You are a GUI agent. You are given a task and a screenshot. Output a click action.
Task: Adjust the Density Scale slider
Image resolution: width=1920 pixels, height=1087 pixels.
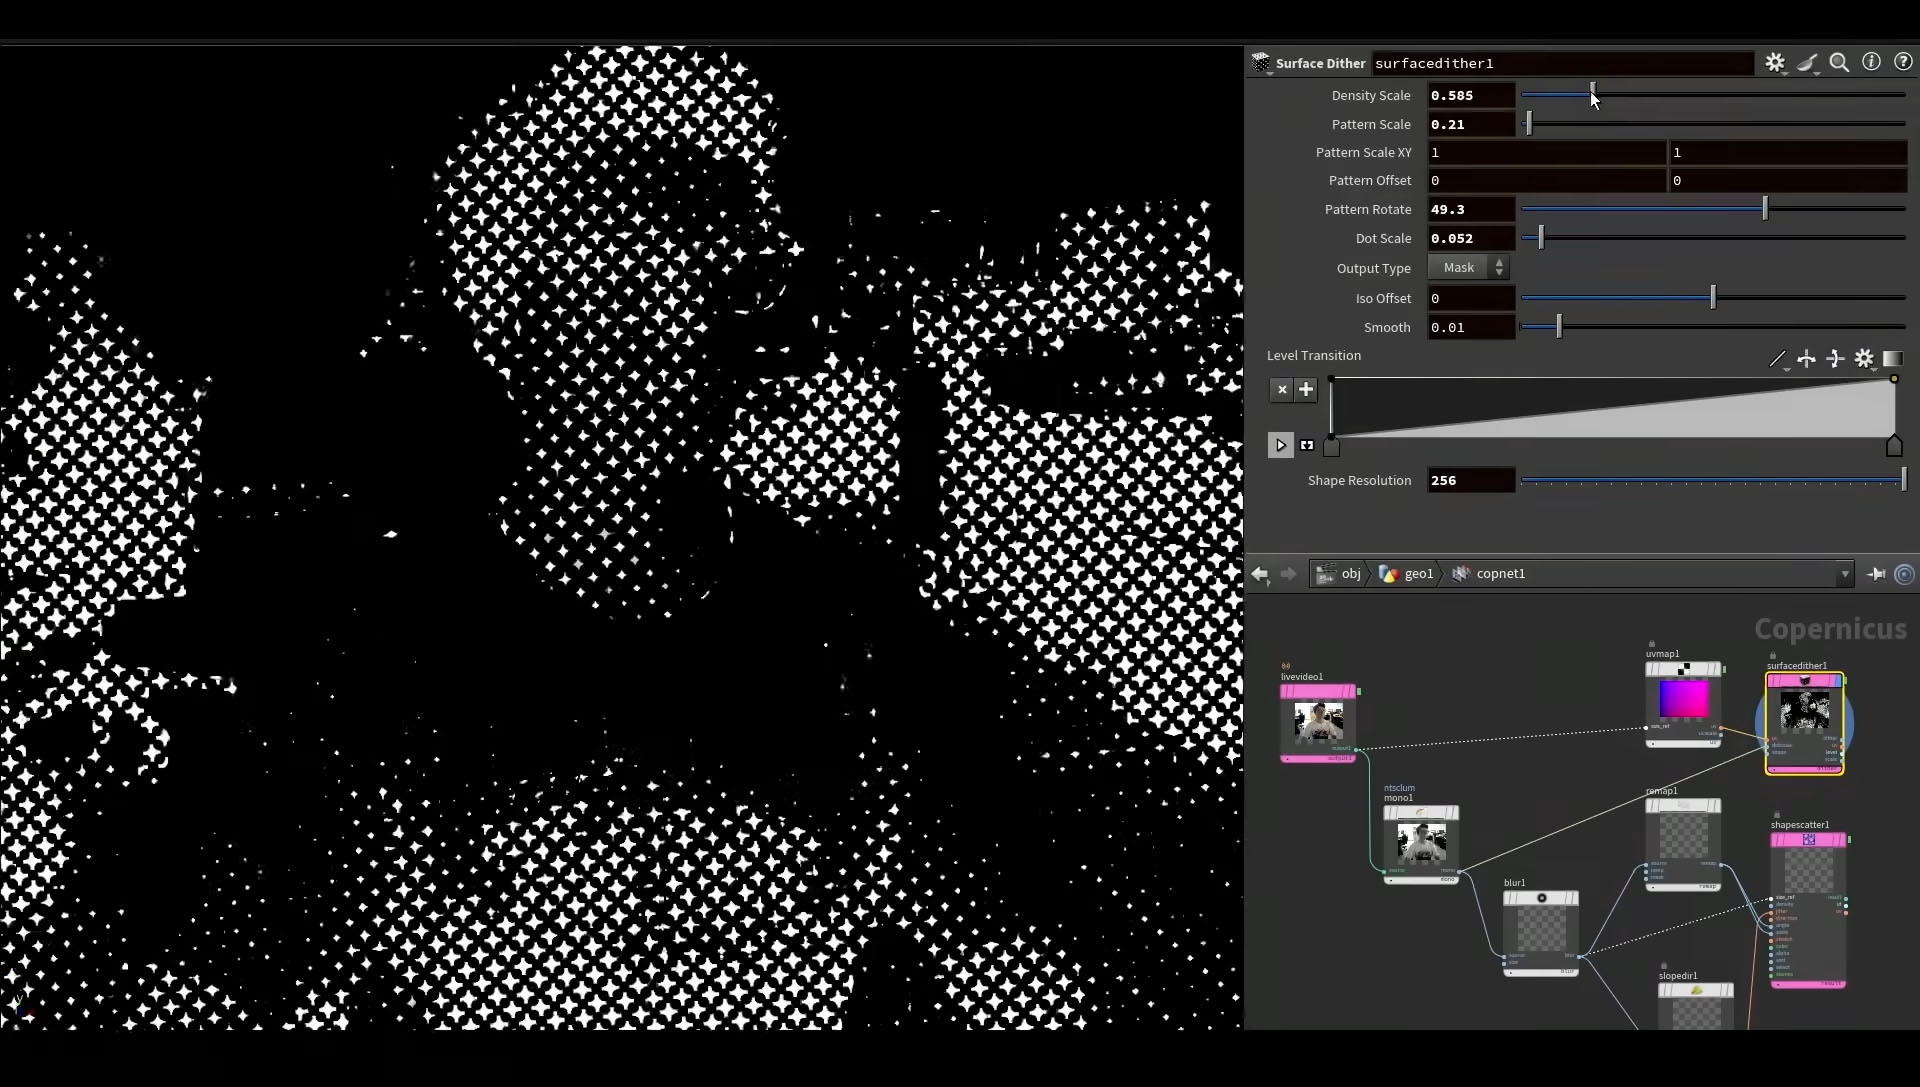click(1713, 95)
